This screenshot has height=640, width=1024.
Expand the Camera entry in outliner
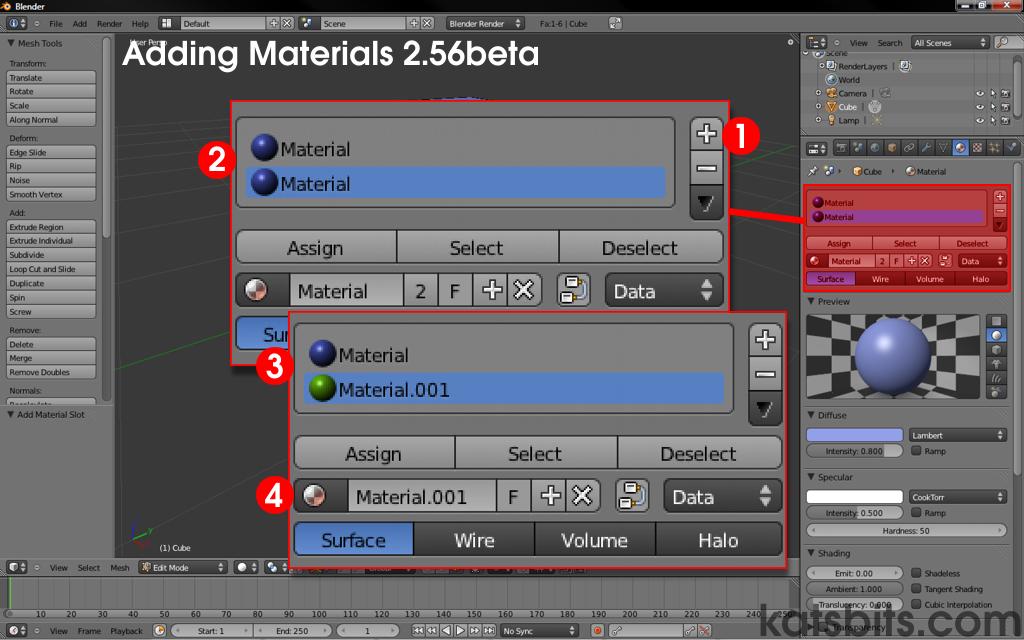(818, 93)
